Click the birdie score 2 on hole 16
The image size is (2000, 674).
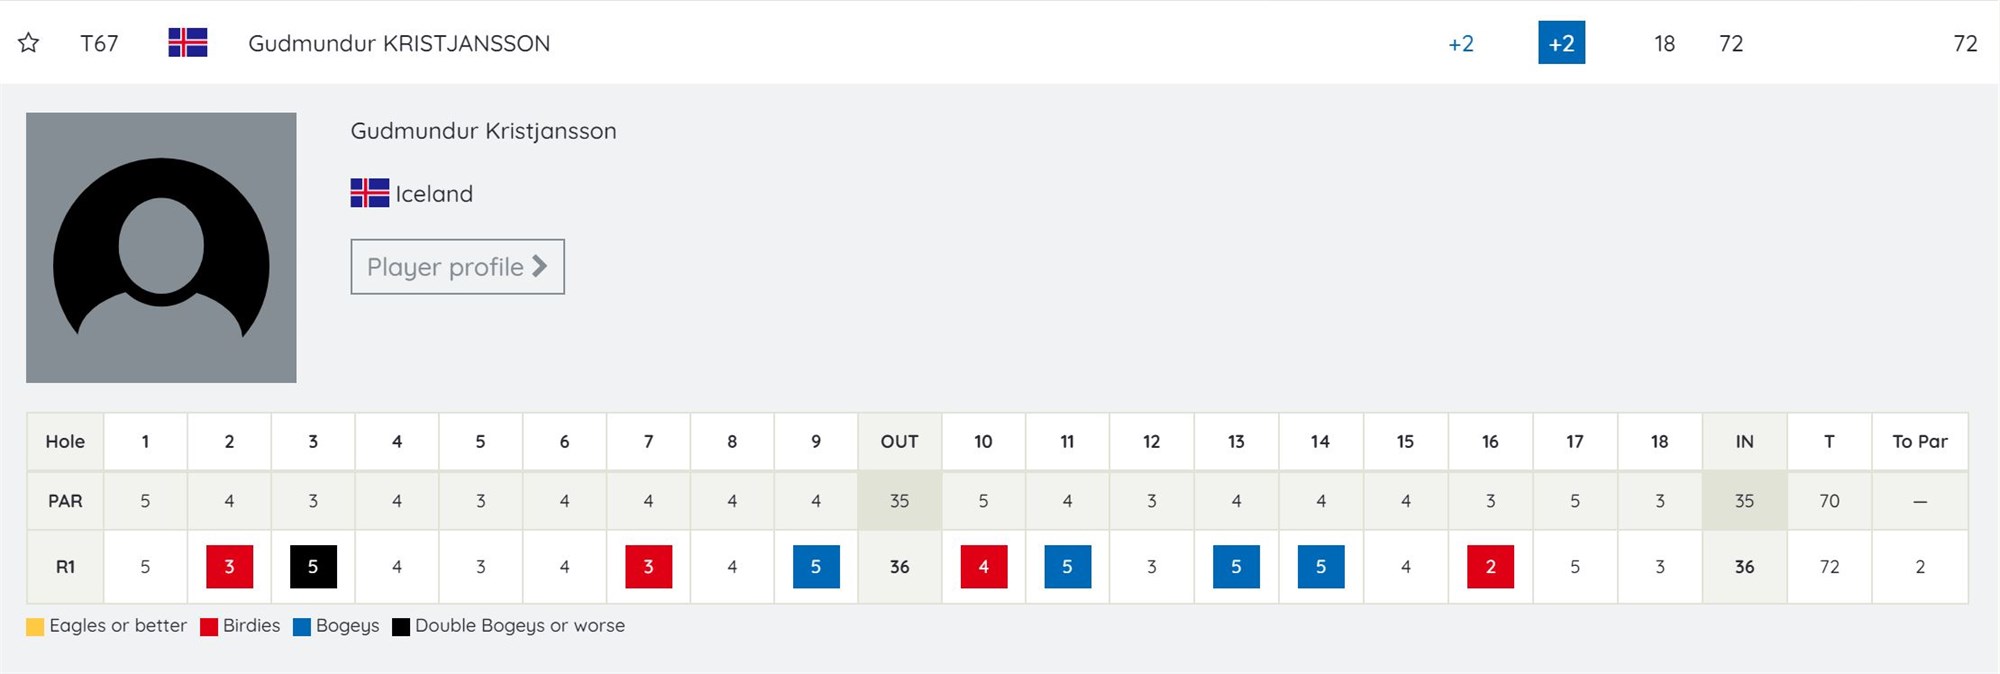(x=1490, y=567)
